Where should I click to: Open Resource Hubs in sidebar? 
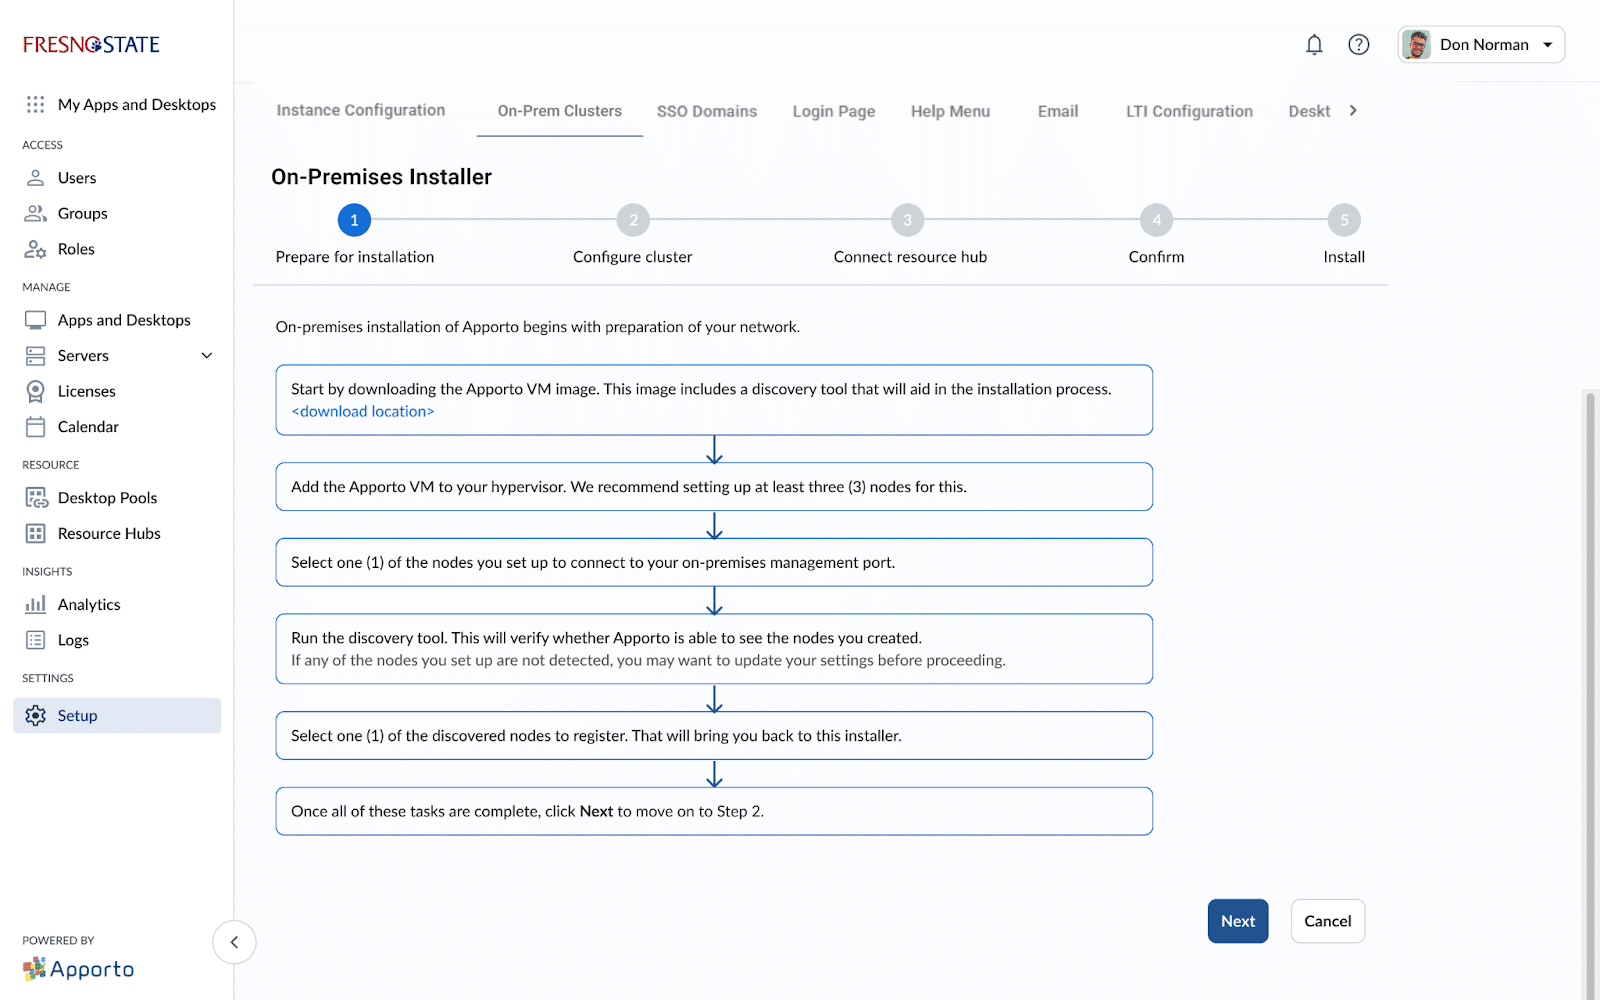(109, 534)
